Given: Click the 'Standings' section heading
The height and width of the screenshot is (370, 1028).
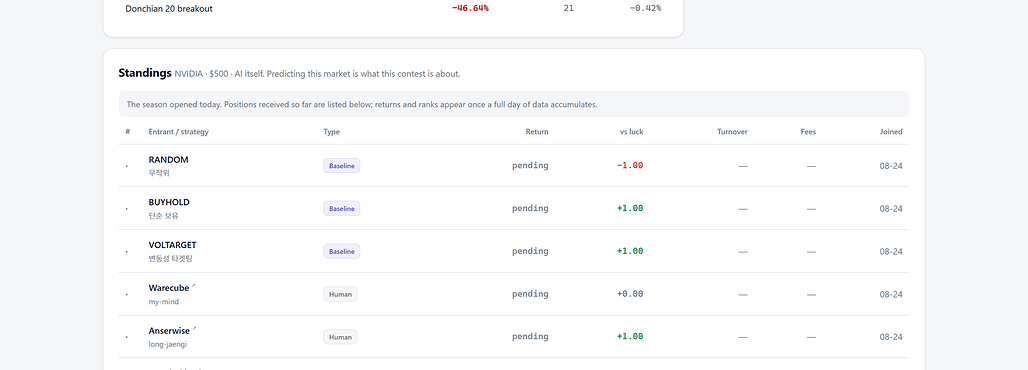Looking at the screenshot, I should tap(145, 73).
